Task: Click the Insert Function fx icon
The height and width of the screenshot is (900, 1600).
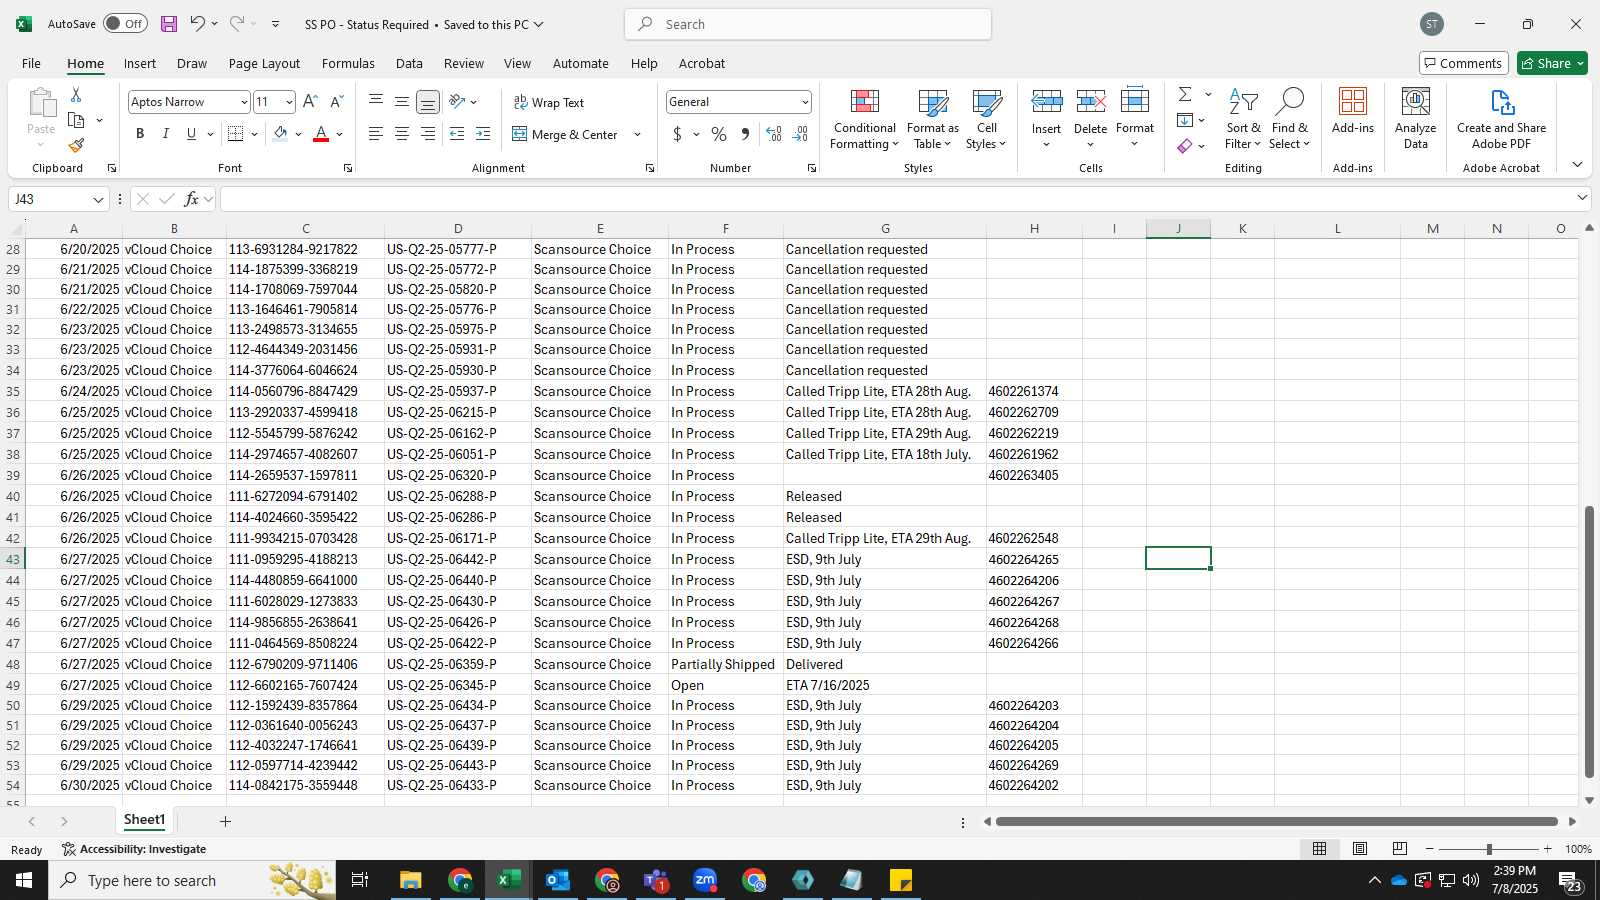Action: tap(192, 199)
